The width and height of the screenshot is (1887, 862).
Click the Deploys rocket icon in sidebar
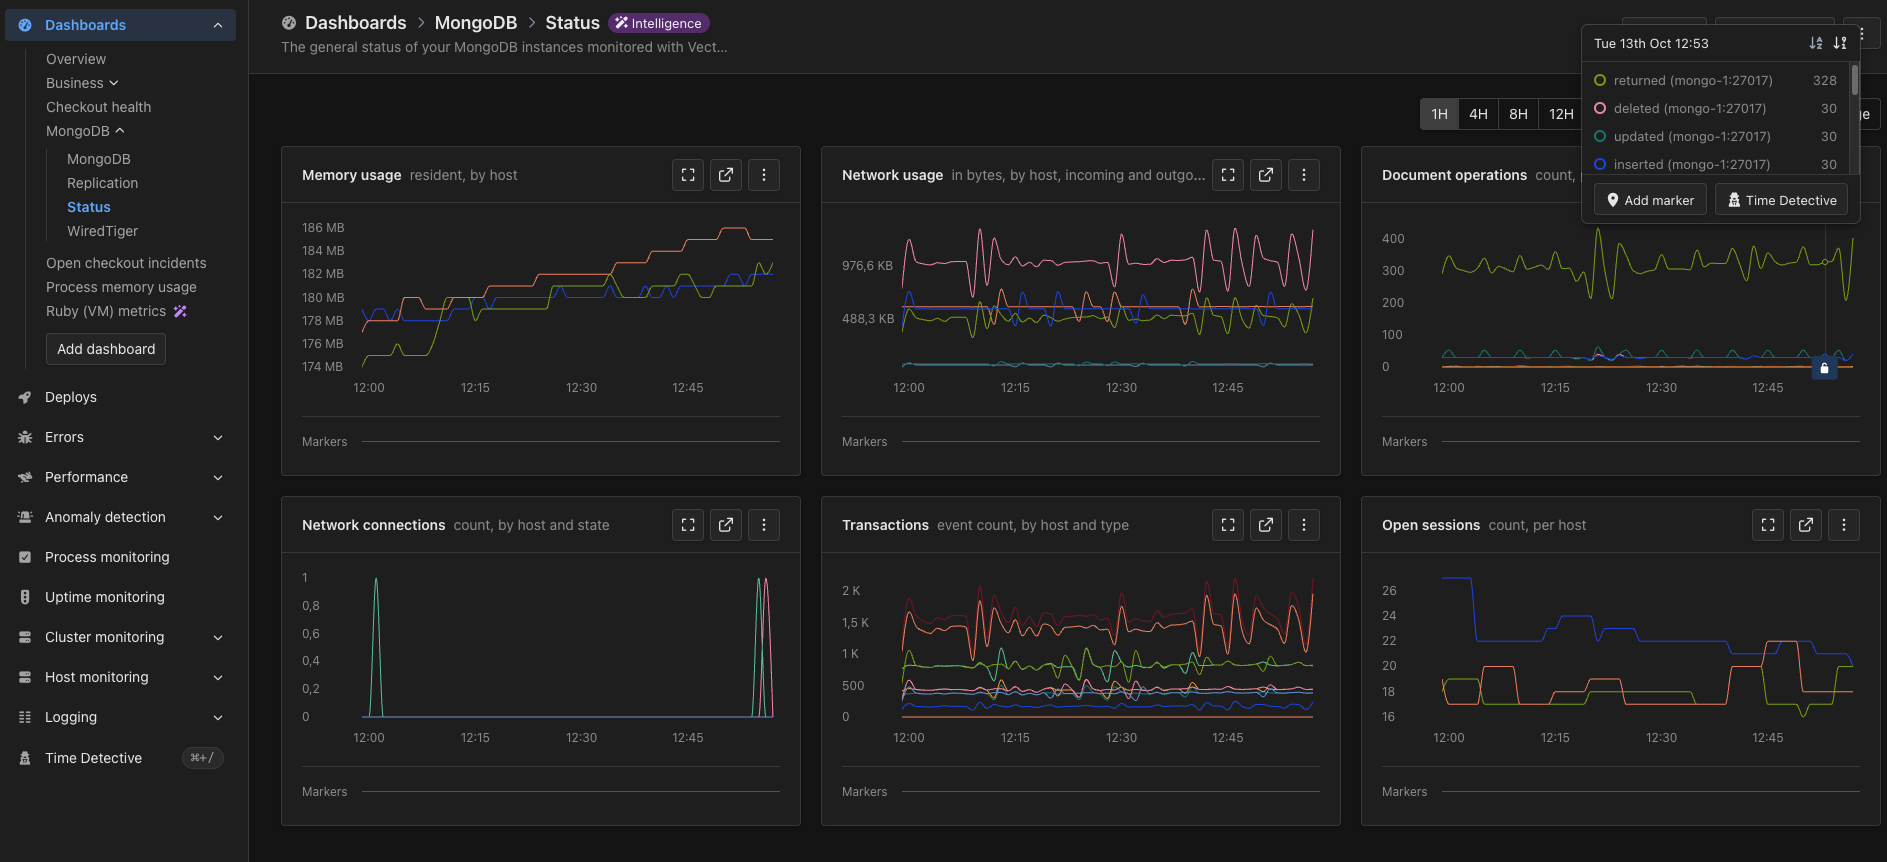click(x=25, y=397)
